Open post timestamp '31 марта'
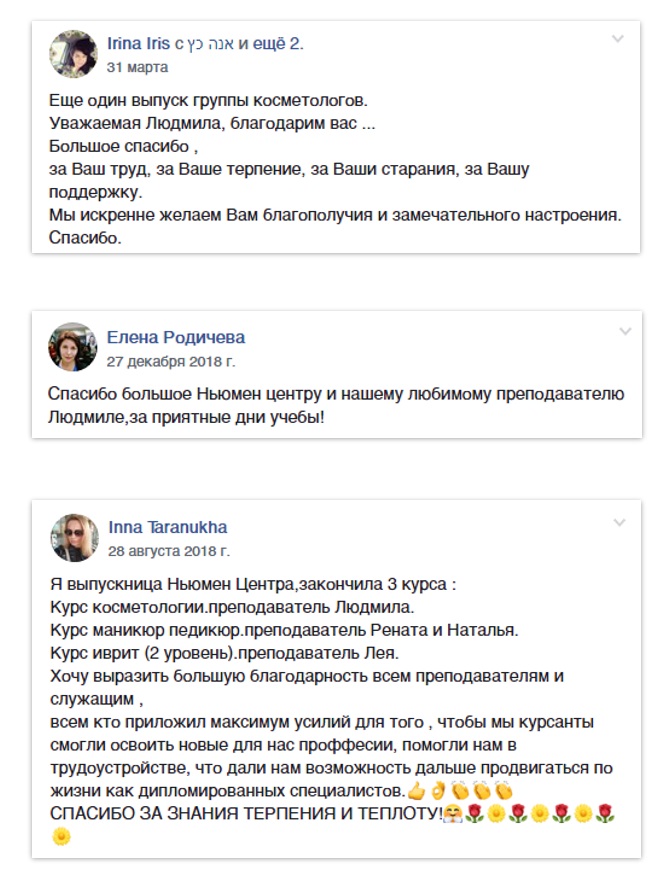Screen dimensions: 671x887 pyautogui.click(x=137, y=67)
